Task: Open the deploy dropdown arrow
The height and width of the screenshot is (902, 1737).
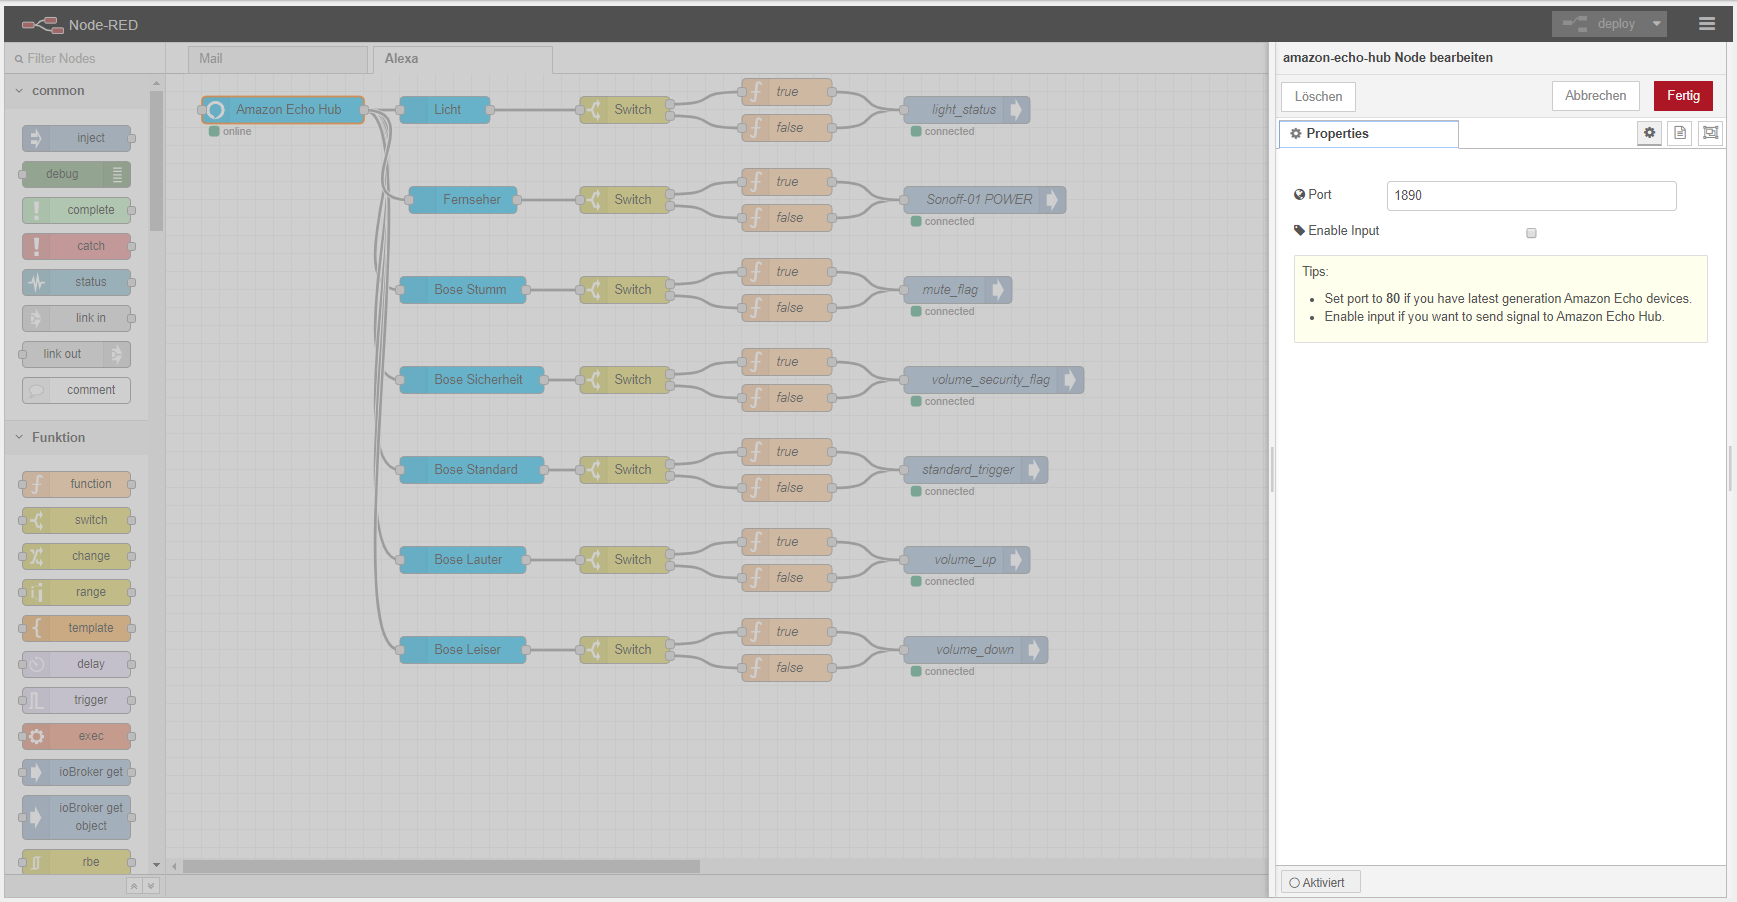Action: click(x=1656, y=24)
